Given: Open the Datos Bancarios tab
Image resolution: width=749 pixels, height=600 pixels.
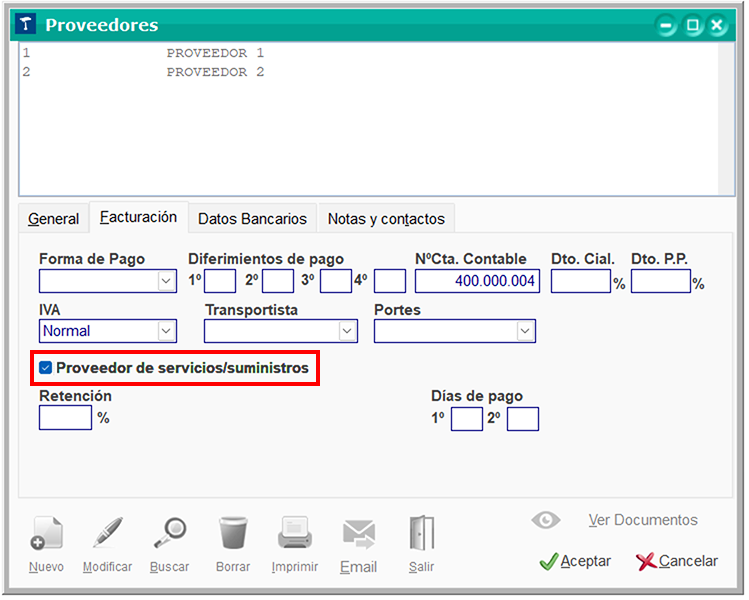Looking at the screenshot, I should (x=252, y=218).
